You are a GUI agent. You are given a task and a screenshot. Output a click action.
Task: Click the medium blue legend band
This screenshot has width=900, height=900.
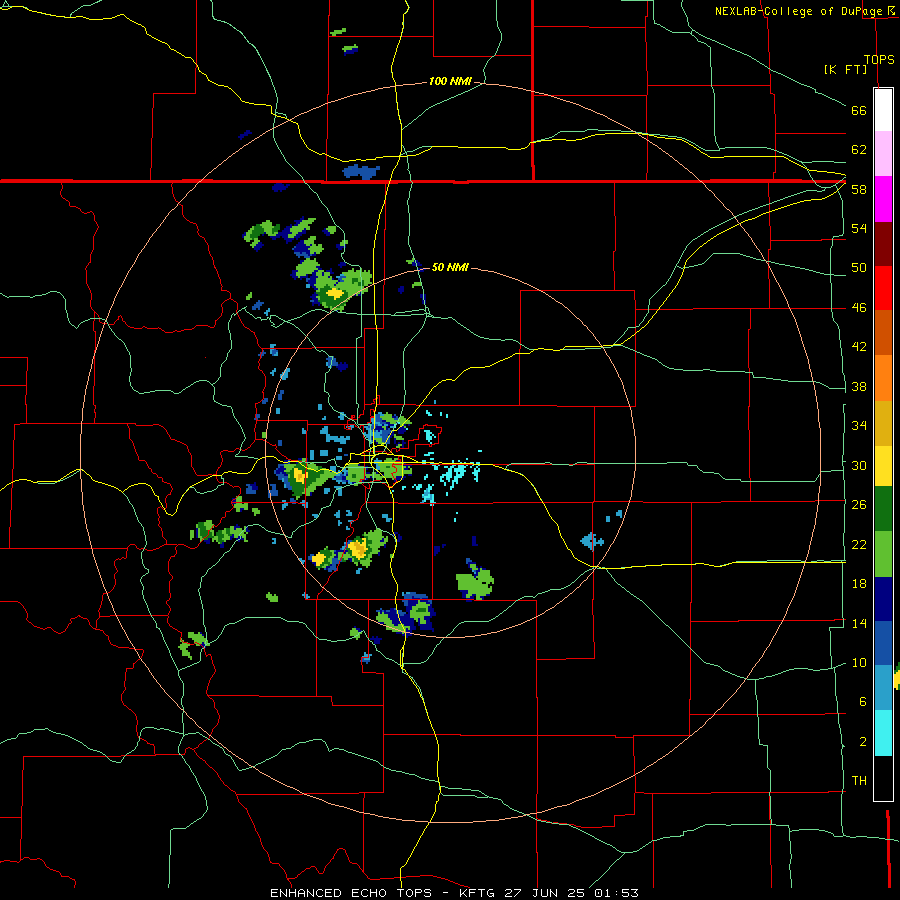(x=883, y=643)
